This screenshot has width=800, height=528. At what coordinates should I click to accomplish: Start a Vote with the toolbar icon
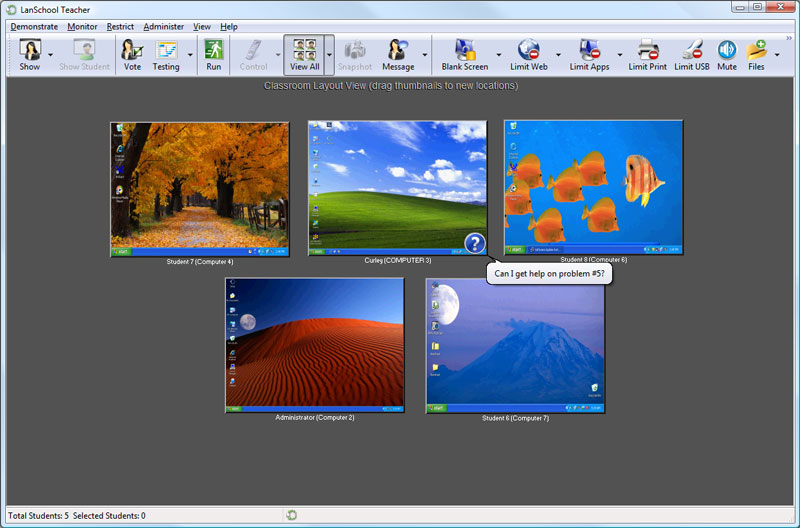132,55
